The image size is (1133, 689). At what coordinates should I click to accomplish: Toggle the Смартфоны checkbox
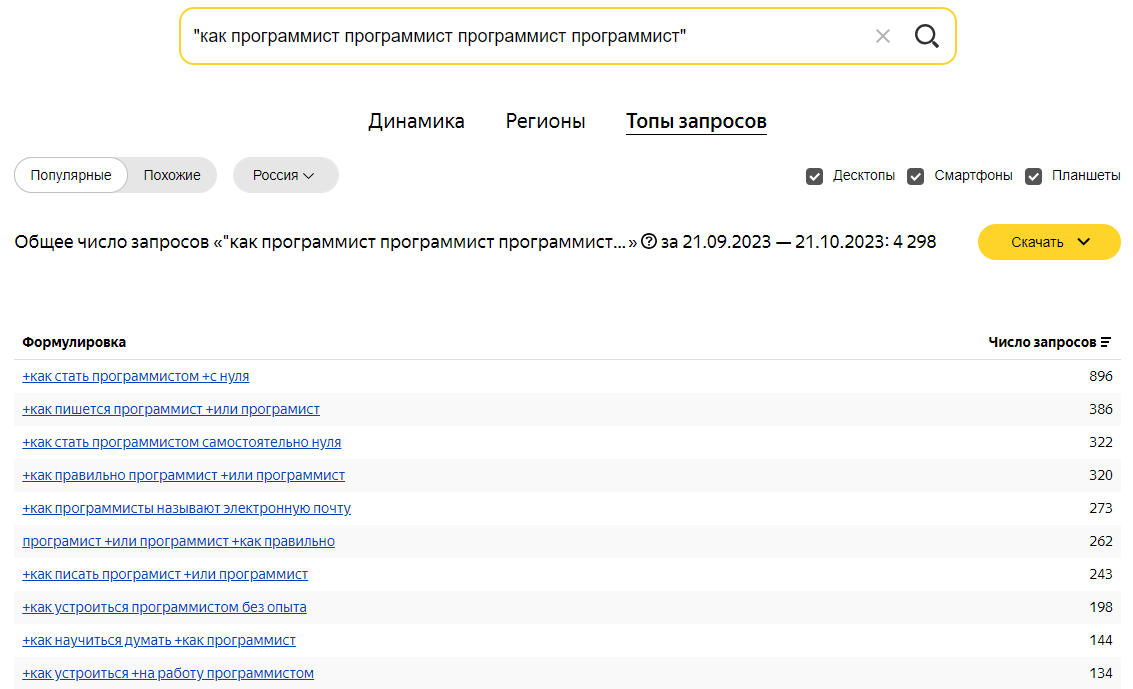point(915,176)
